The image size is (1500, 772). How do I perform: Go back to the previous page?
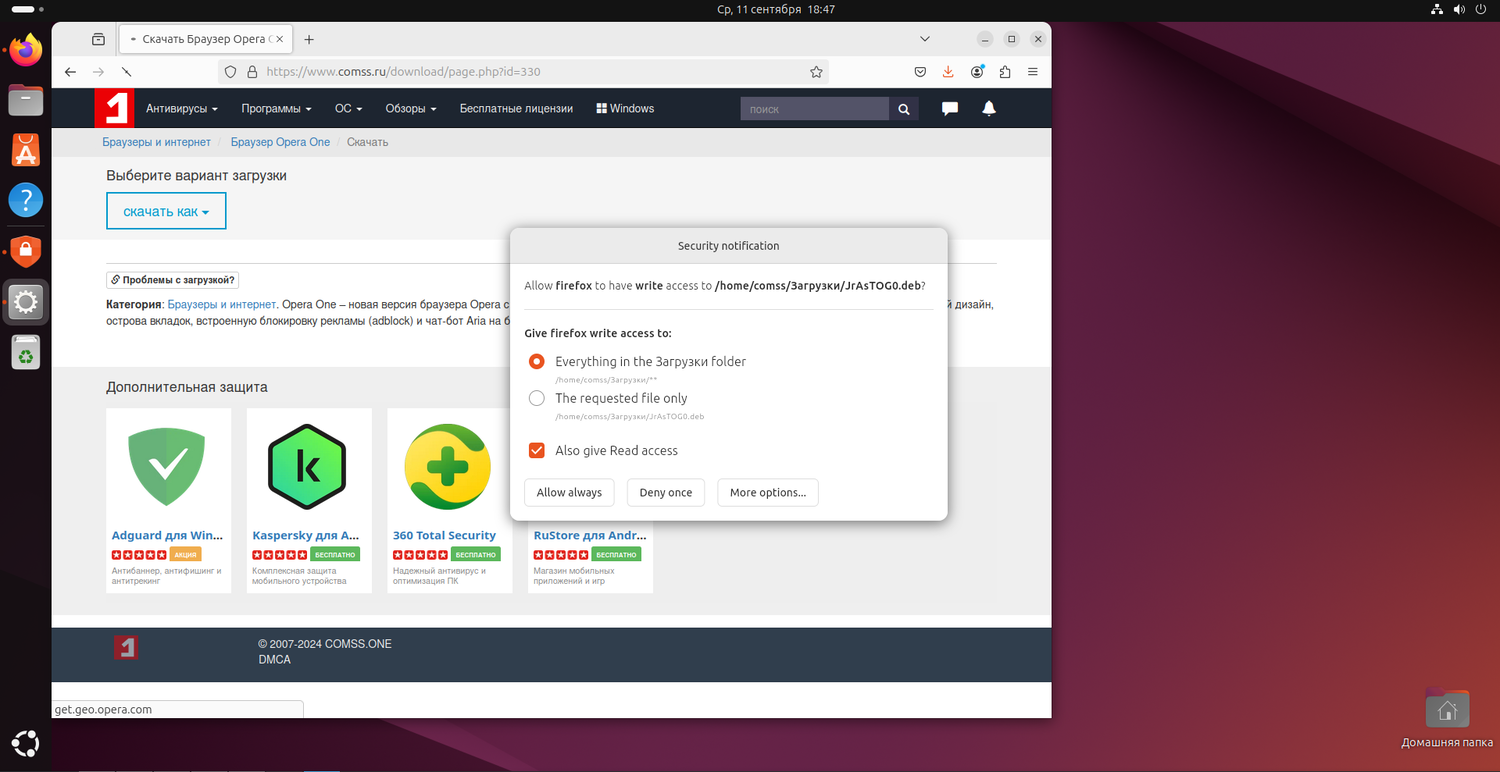(70, 72)
